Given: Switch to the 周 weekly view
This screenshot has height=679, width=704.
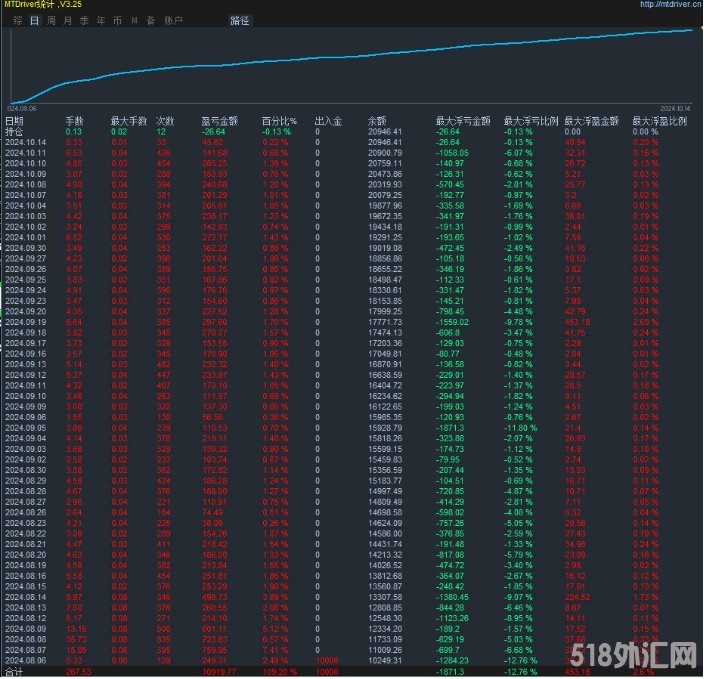Looking at the screenshot, I should [x=51, y=20].
